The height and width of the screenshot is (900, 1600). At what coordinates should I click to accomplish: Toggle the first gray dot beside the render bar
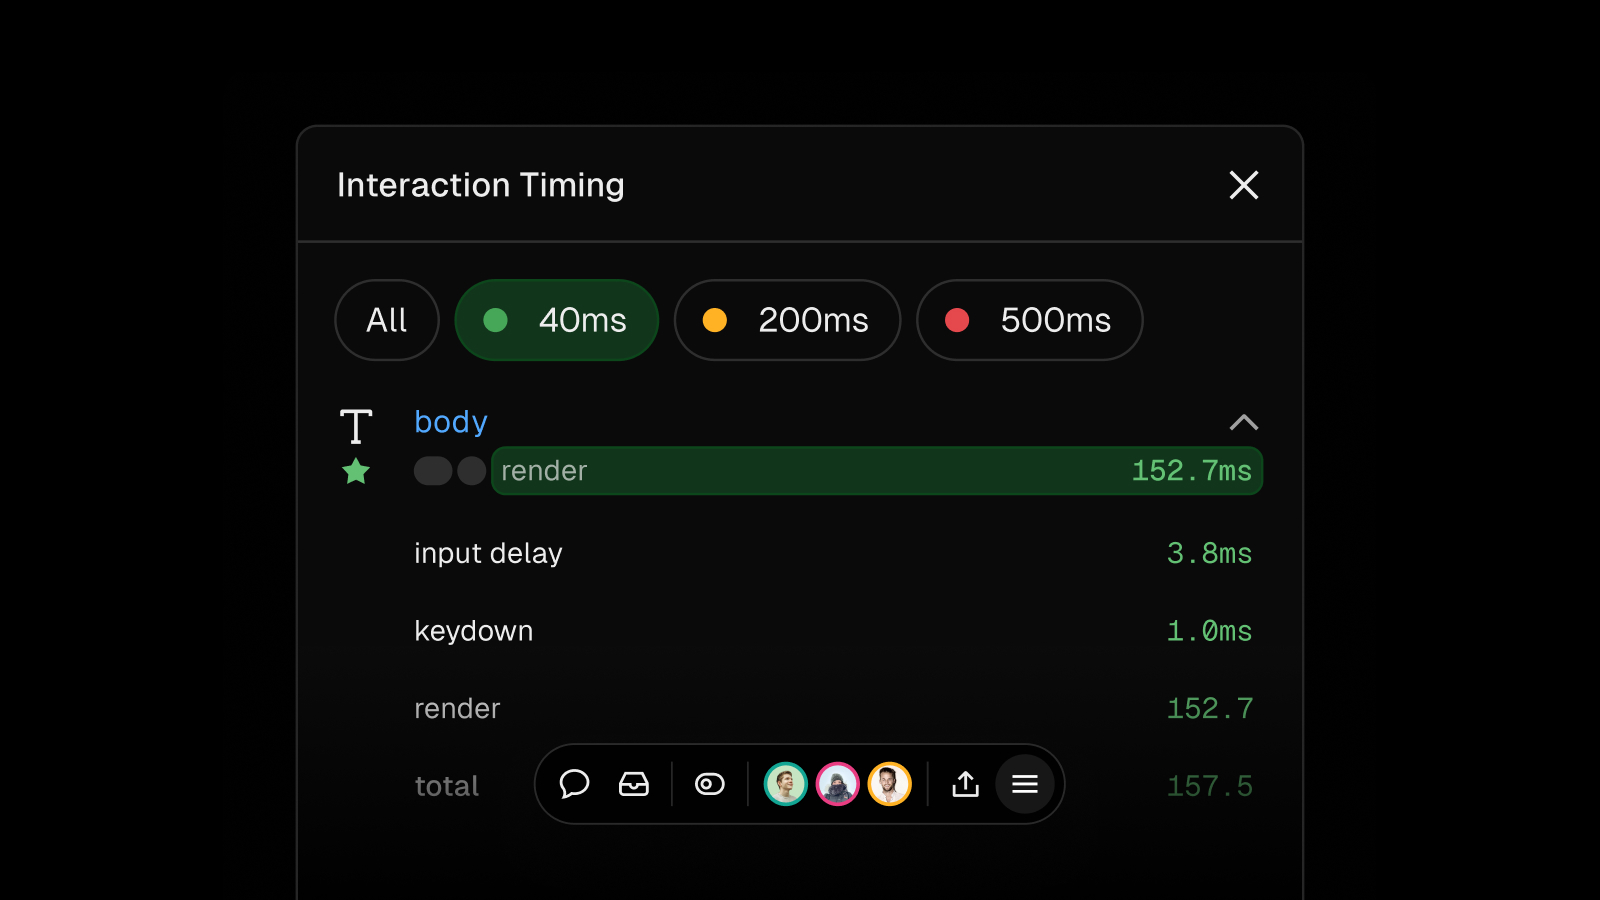point(433,470)
